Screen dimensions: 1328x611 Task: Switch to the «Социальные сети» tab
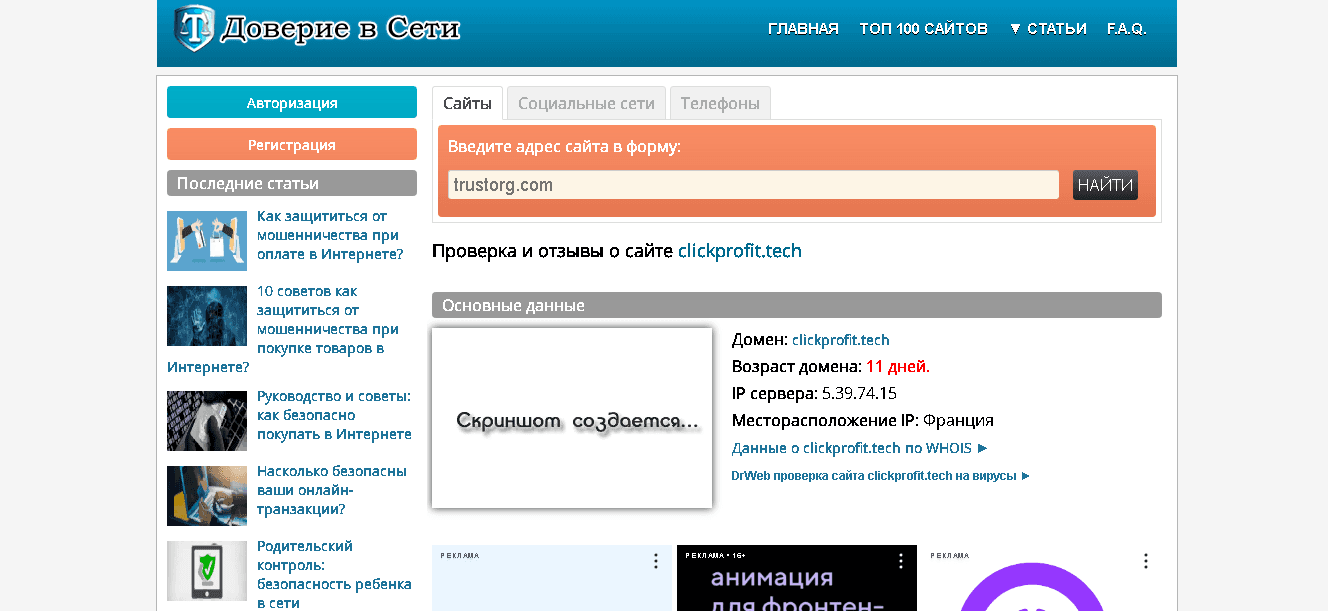pos(585,102)
